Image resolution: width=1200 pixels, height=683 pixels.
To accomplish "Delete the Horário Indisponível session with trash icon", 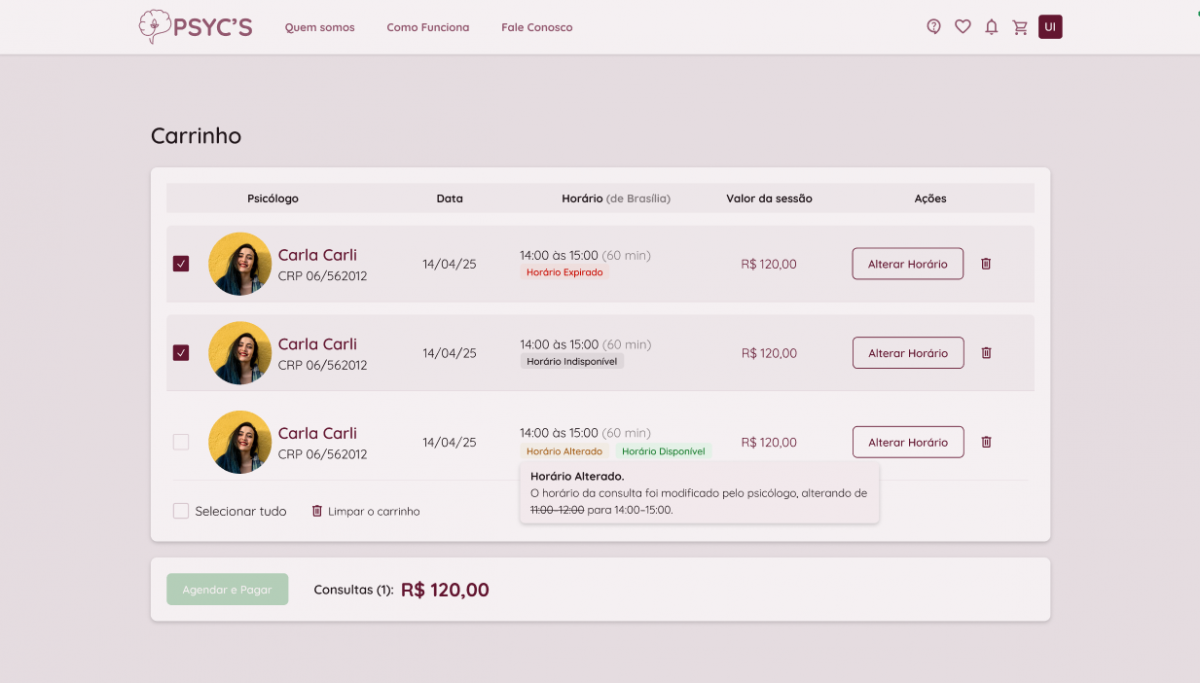I will pos(986,353).
